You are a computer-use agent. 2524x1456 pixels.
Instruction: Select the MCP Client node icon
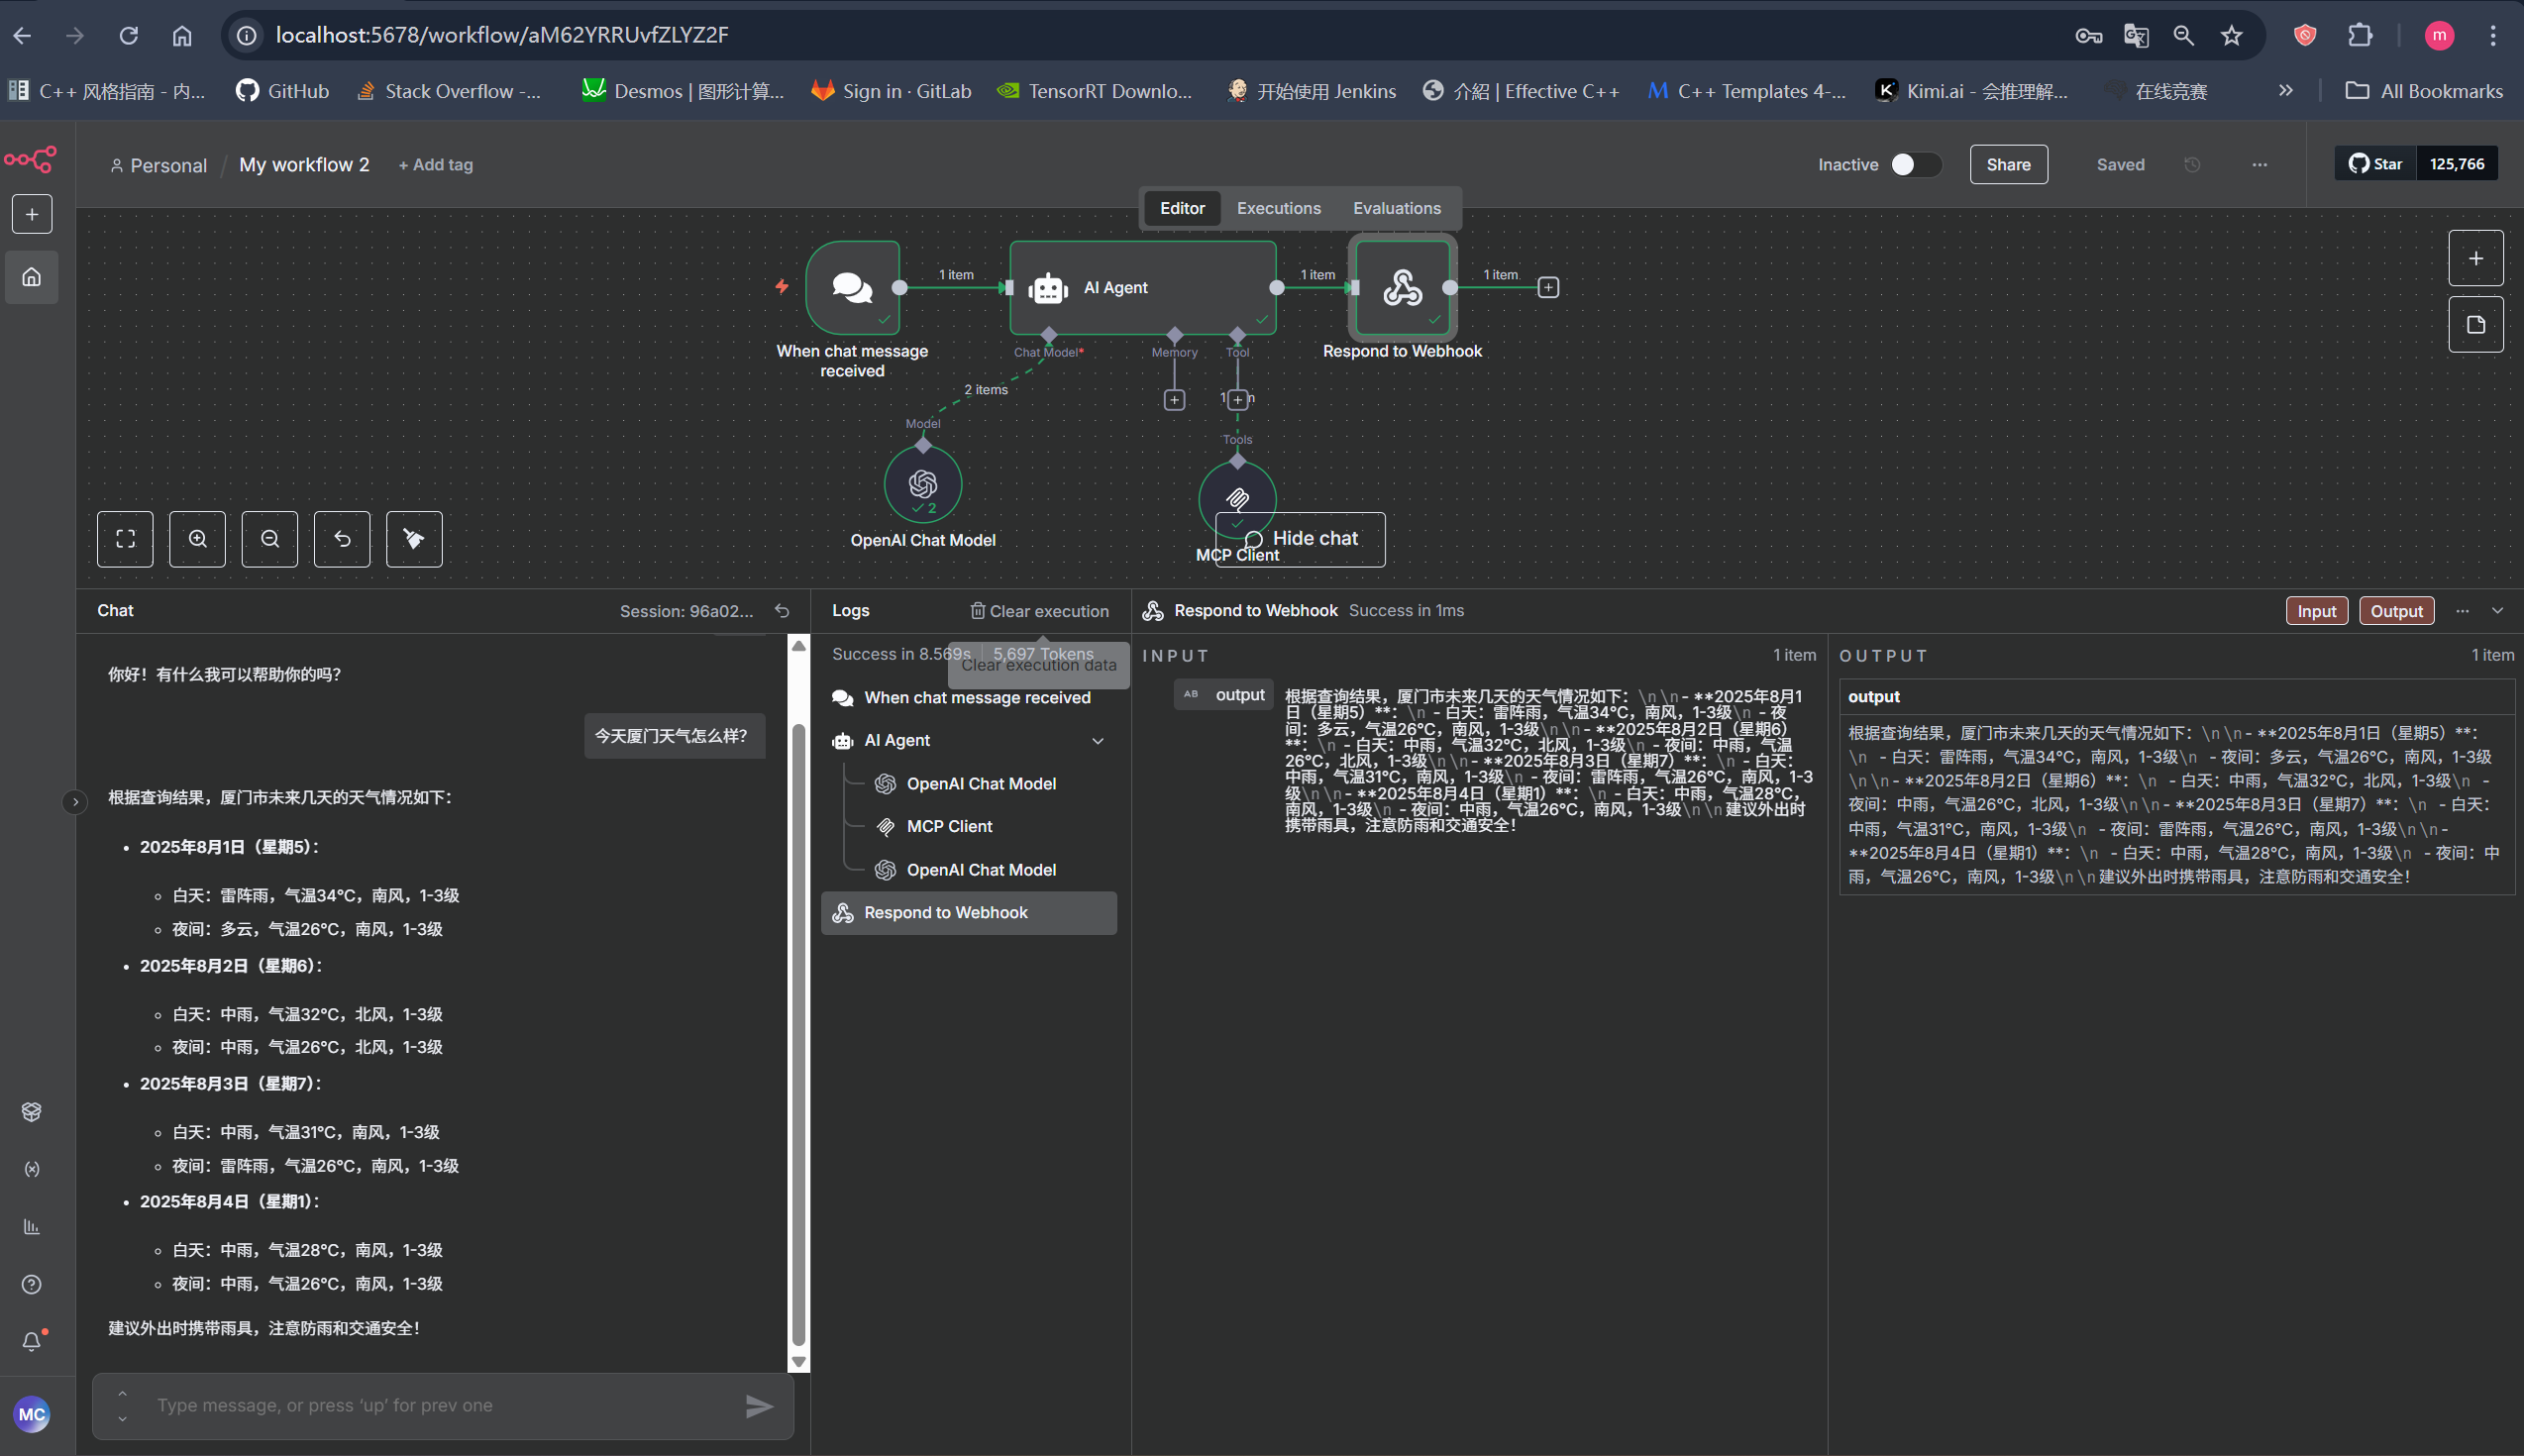(x=1238, y=499)
